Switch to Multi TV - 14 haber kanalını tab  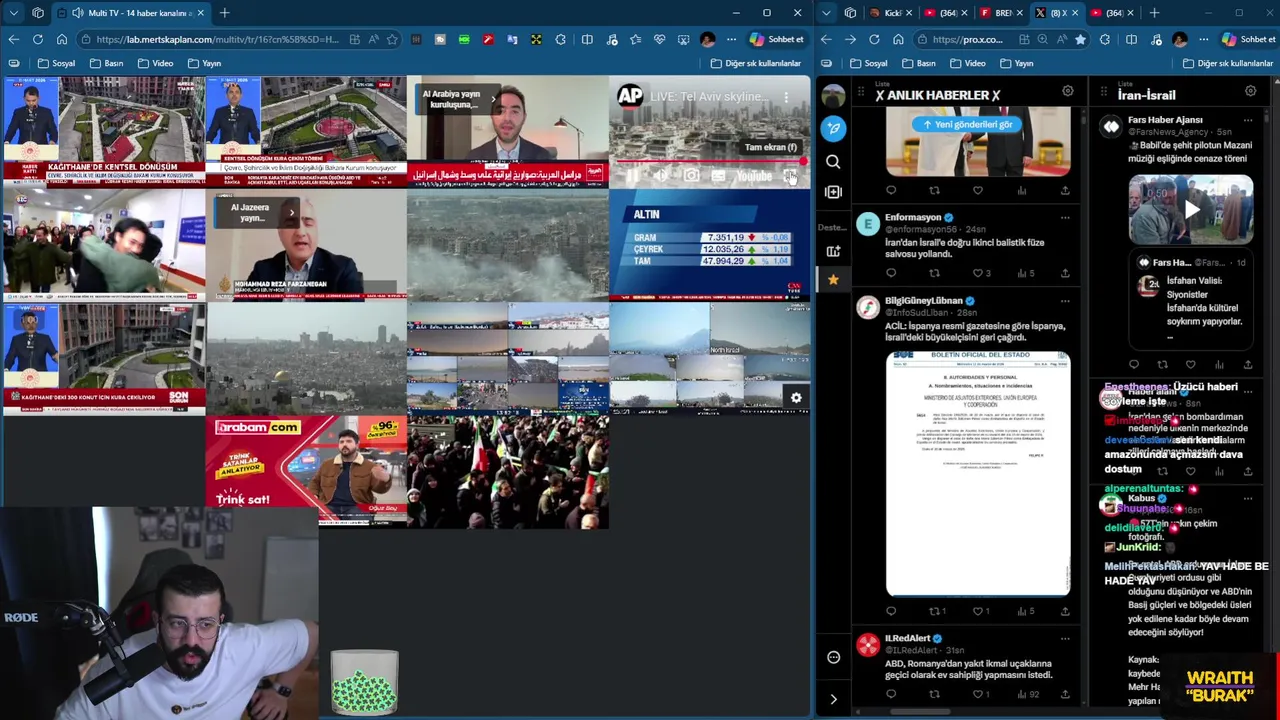coord(132,13)
